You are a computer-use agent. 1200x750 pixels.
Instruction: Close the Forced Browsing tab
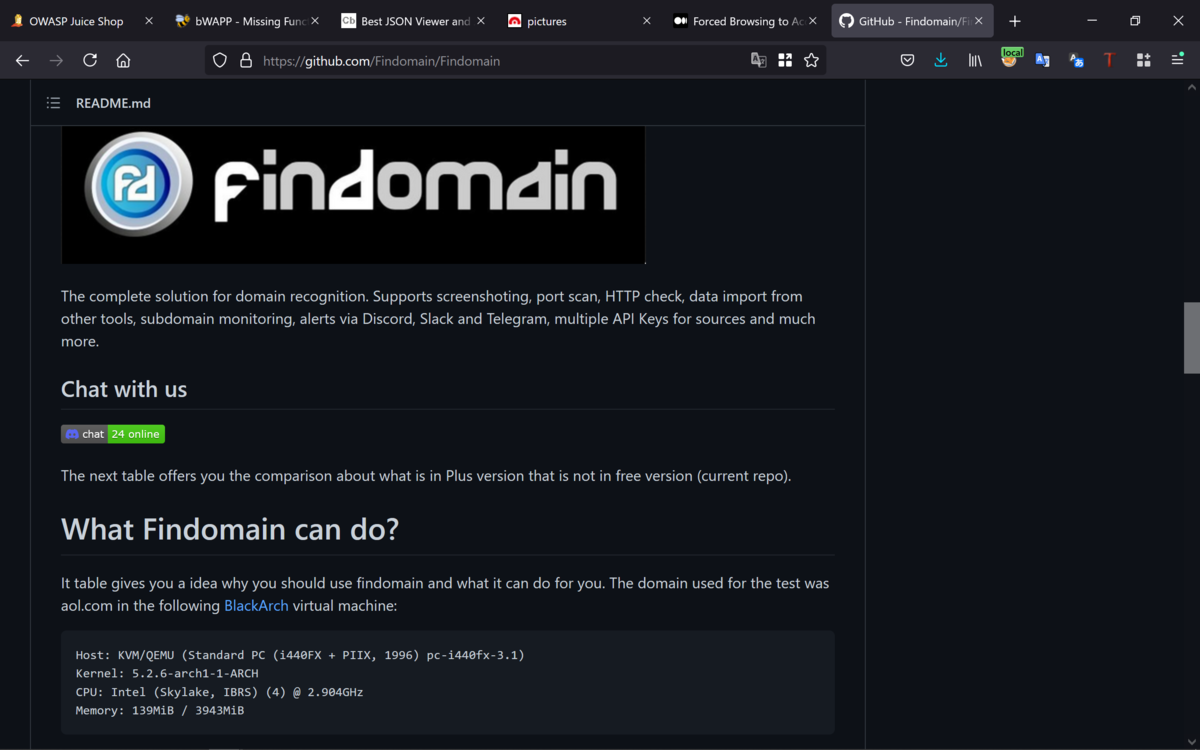[813, 21]
